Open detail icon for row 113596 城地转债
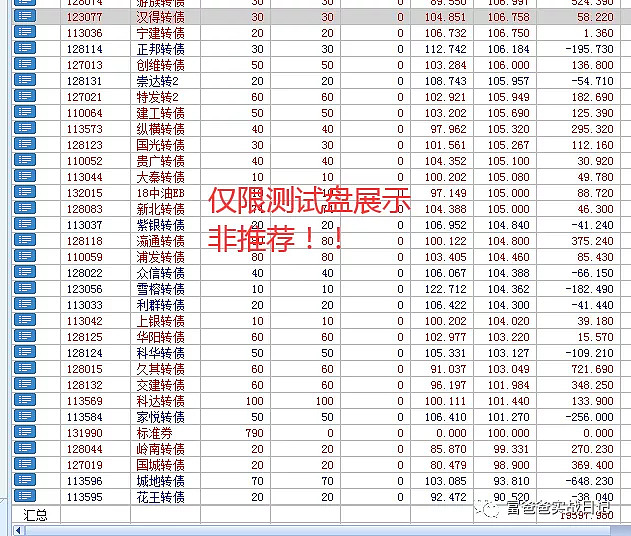The image size is (631, 536). pos(25,480)
